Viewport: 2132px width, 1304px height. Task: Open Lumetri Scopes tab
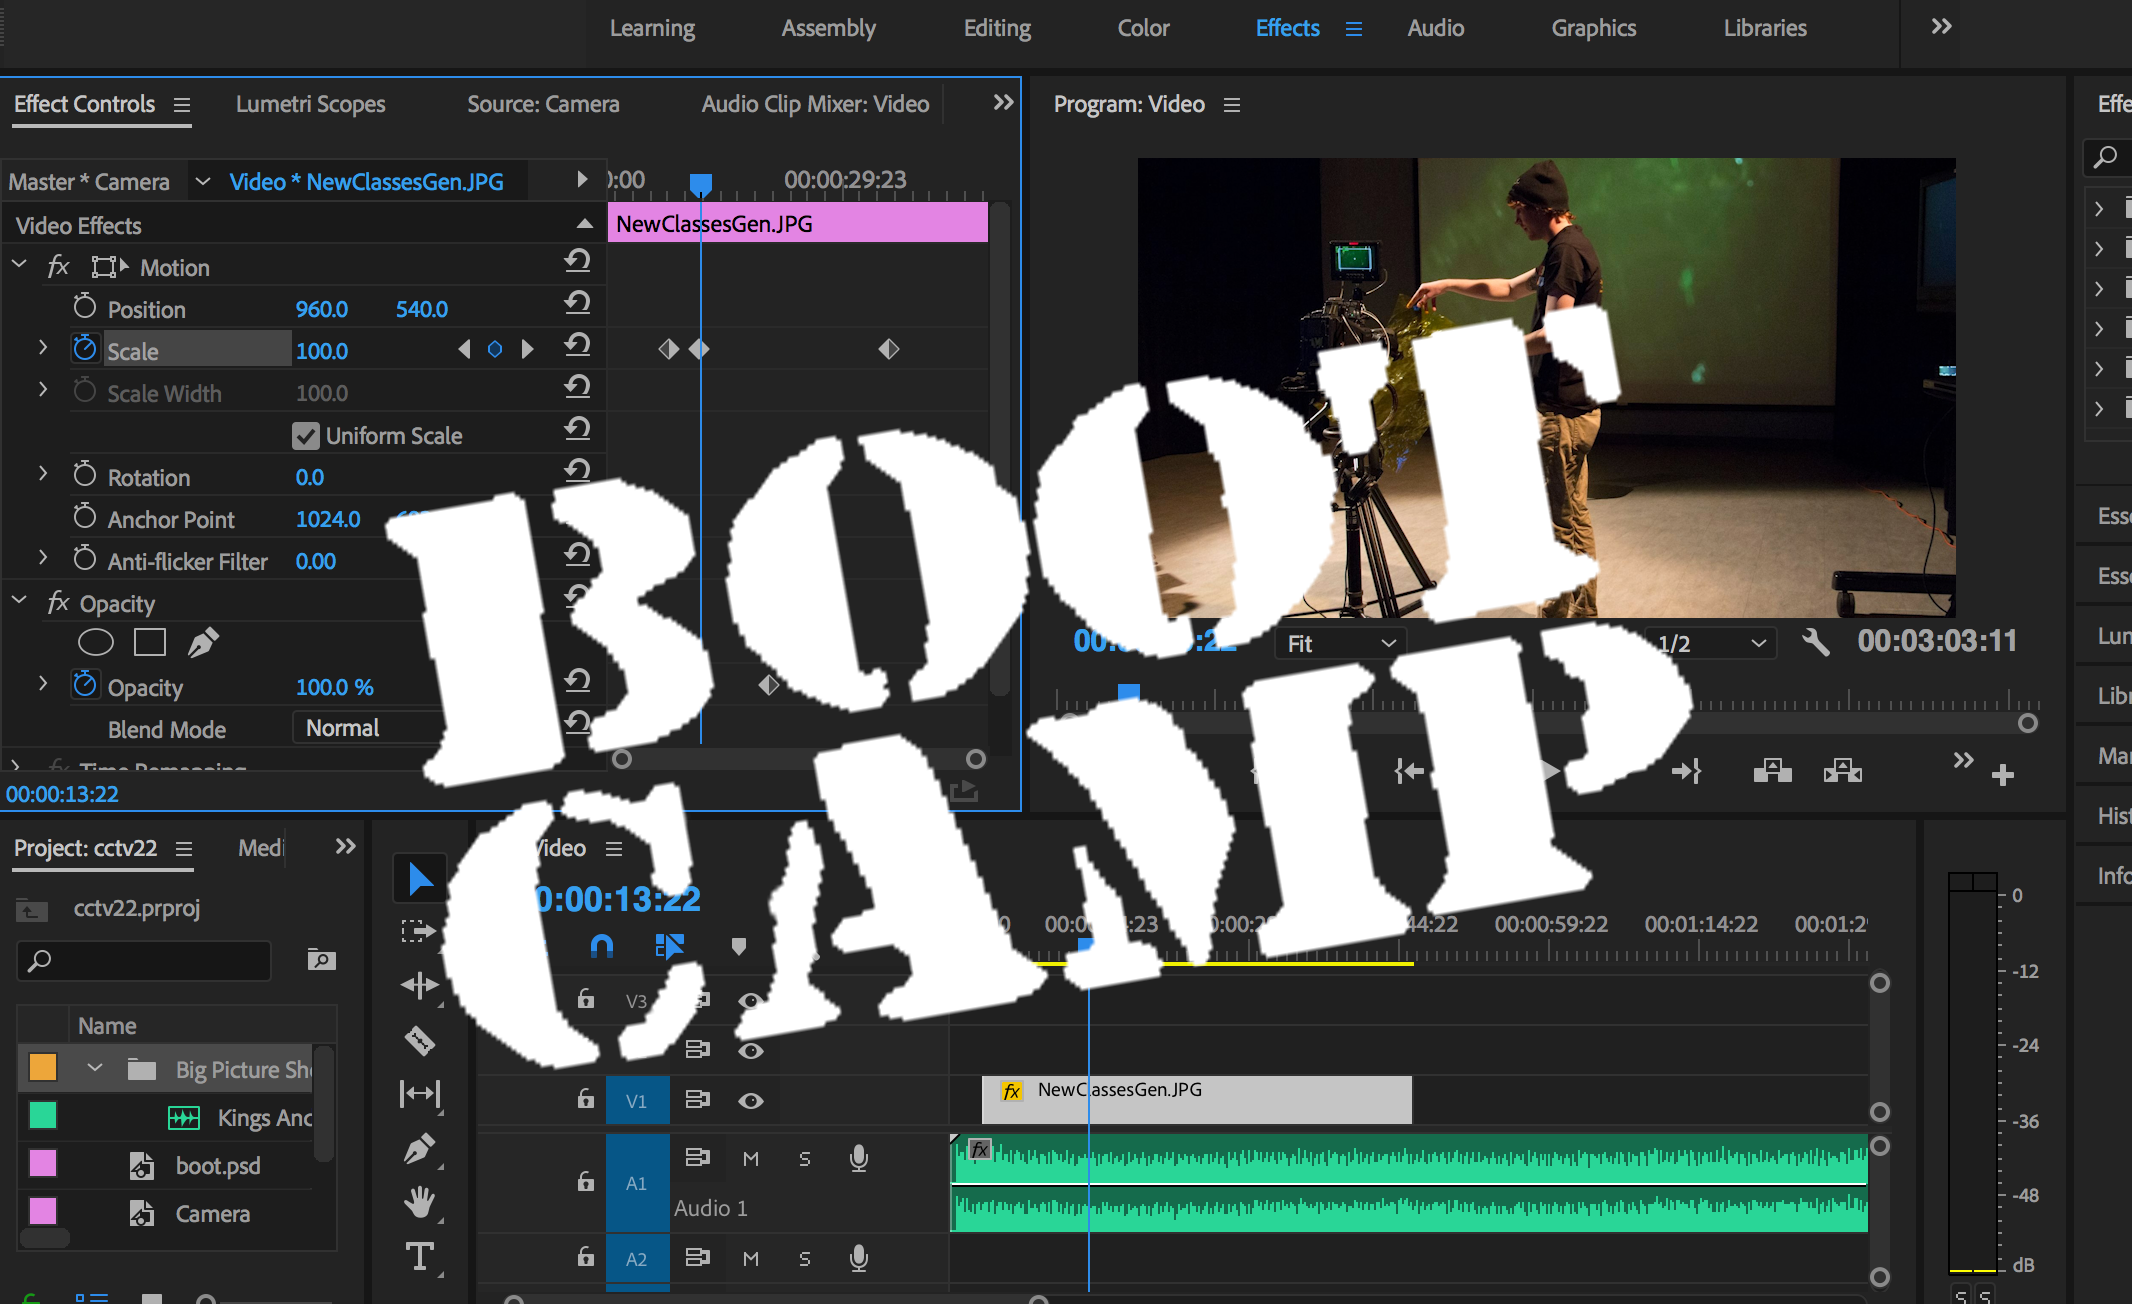pos(310,104)
